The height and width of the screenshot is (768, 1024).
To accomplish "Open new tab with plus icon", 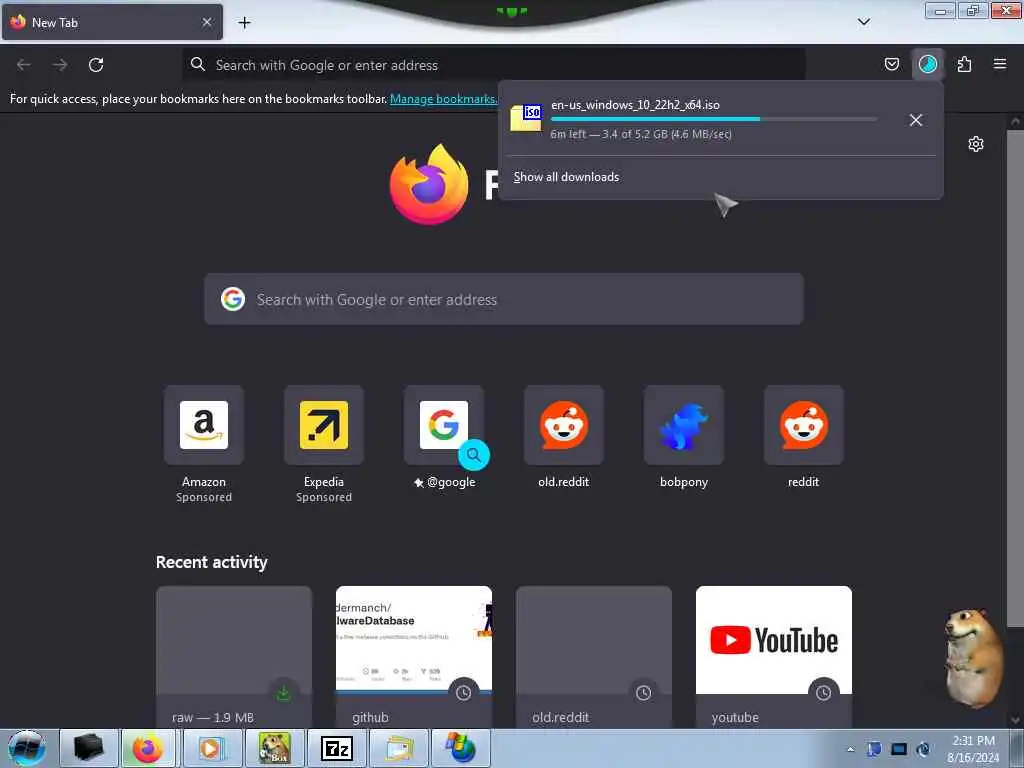I will 244,23.
